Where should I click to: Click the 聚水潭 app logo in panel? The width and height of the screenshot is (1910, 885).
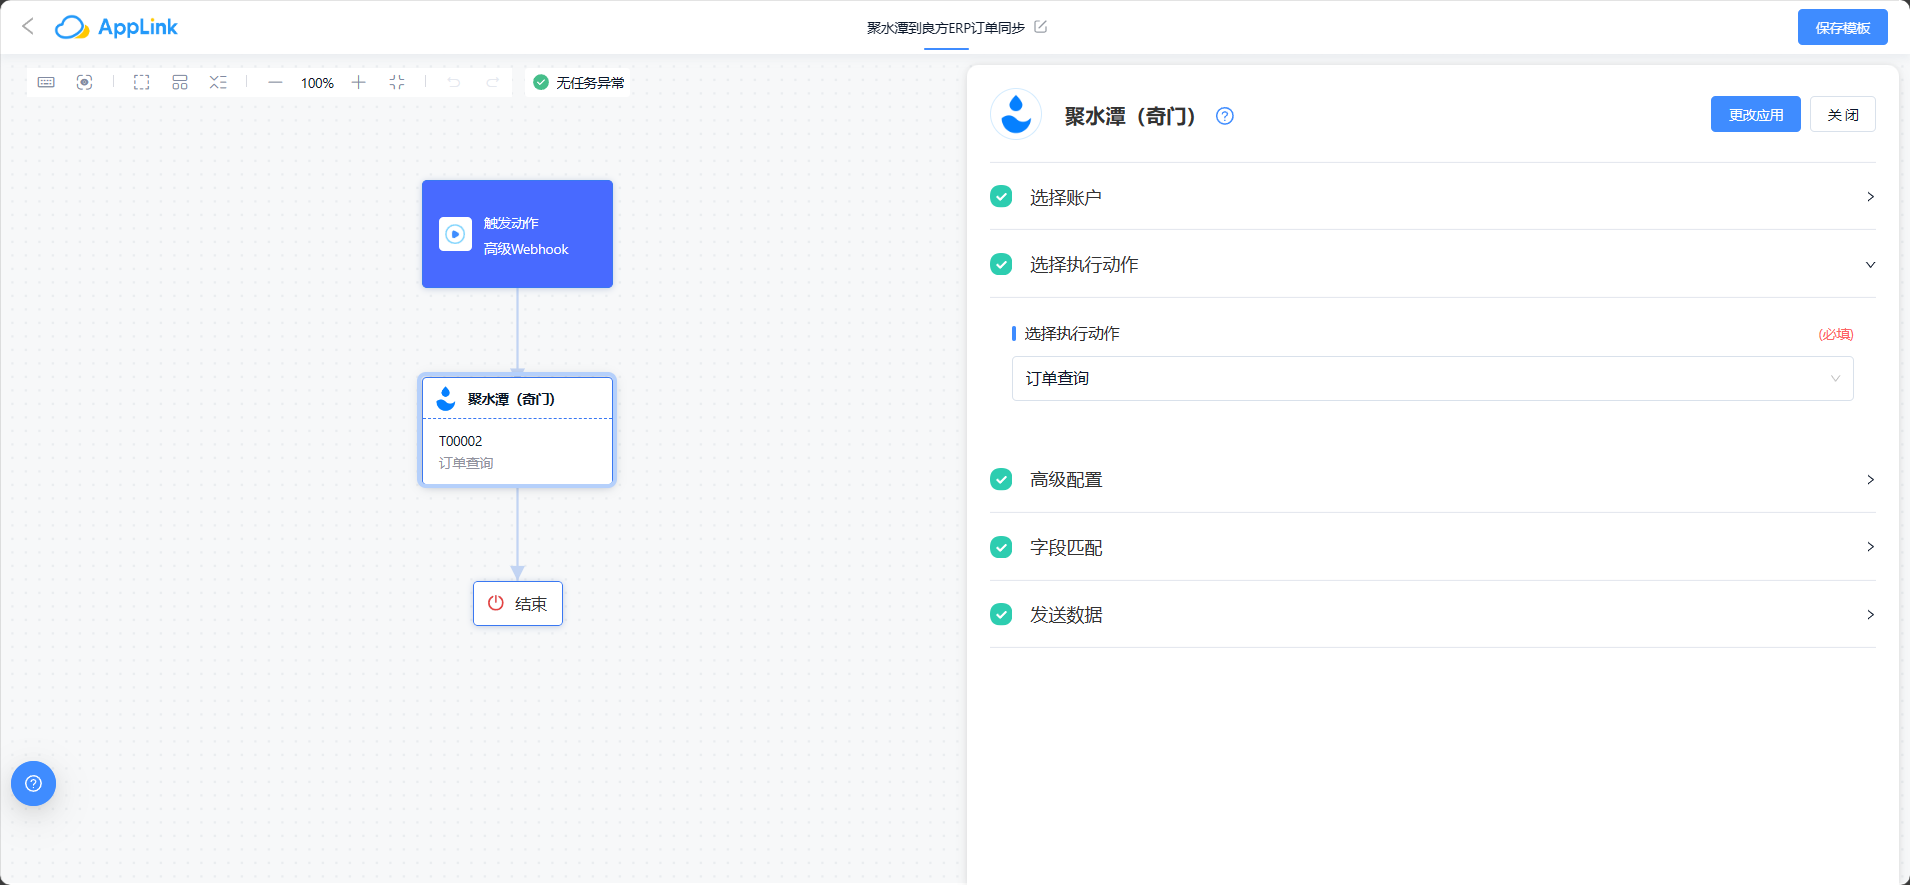click(x=1016, y=115)
